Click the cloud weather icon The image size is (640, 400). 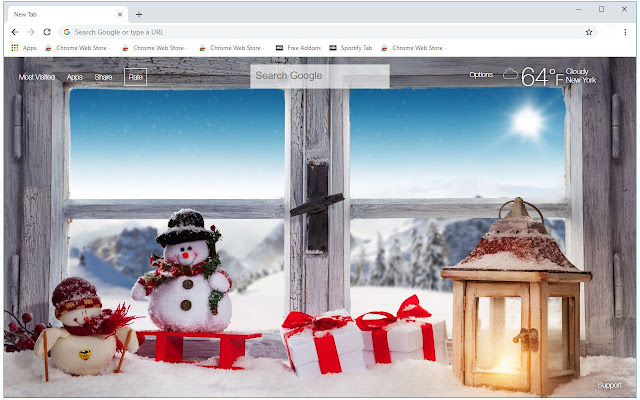coord(510,74)
